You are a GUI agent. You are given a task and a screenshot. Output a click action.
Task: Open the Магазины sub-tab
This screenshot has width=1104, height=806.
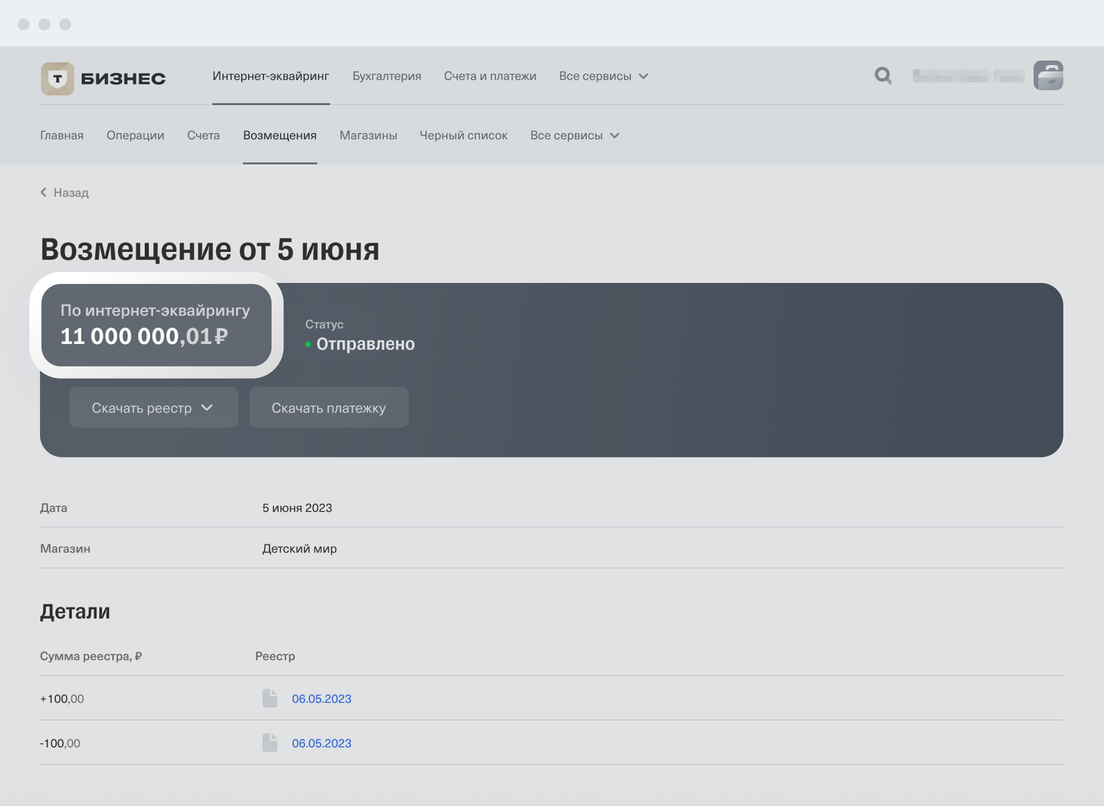pyautogui.click(x=368, y=135)
